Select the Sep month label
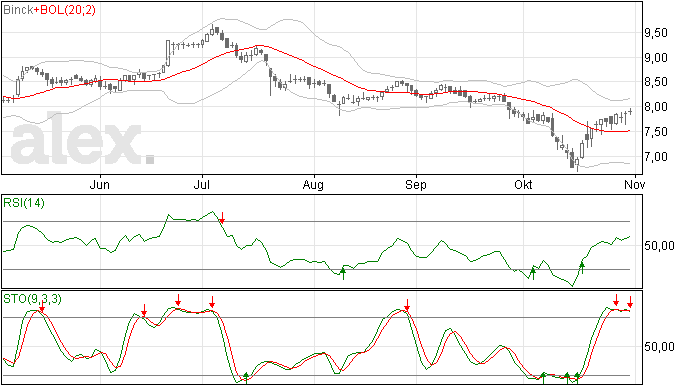This screenshot has width=690, height=387. [415, 184]
